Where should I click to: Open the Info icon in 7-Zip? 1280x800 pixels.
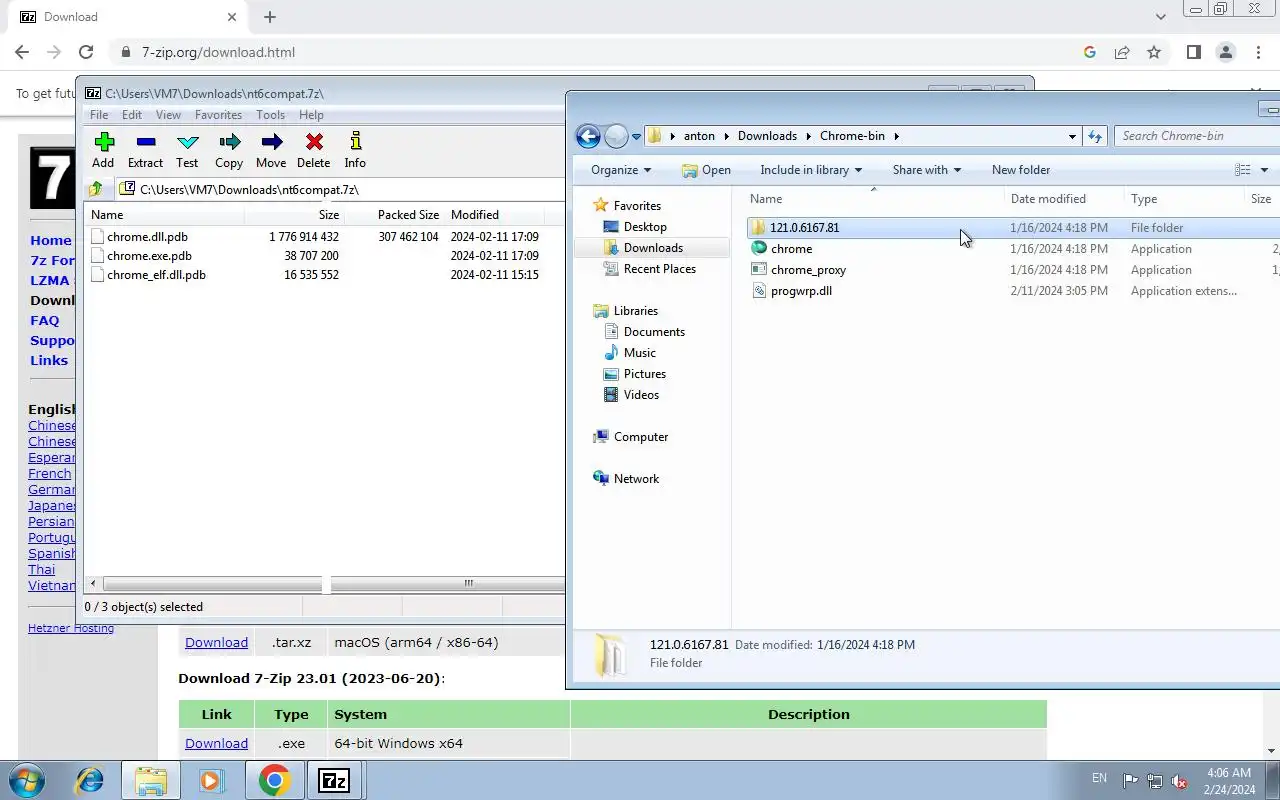[x=355, y=142]
